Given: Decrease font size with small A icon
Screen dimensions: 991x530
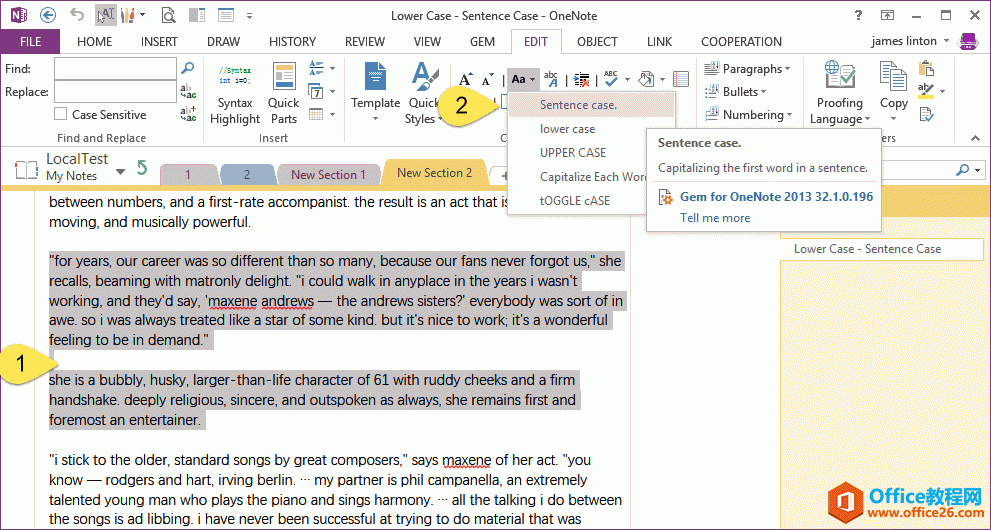Looking at the screenshot, I should (486, 80).
